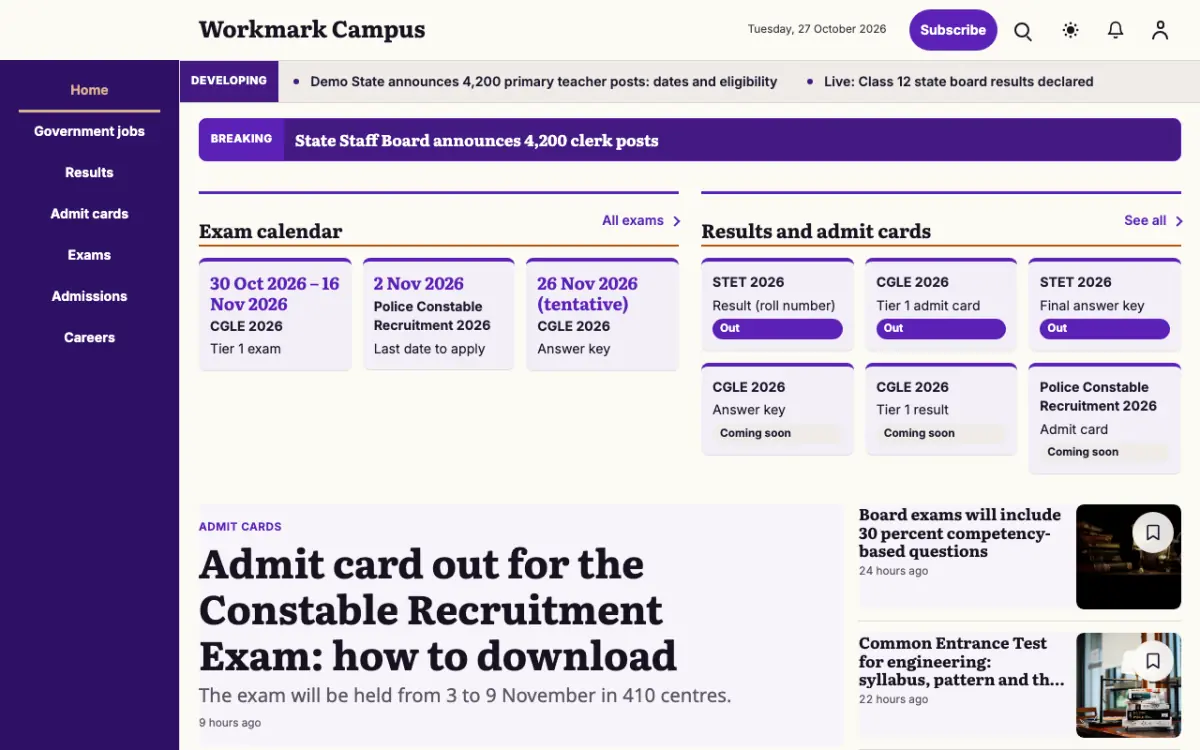Open the 30 Oct CGLE Tier 1 exam card

click(x=275, y=315)
